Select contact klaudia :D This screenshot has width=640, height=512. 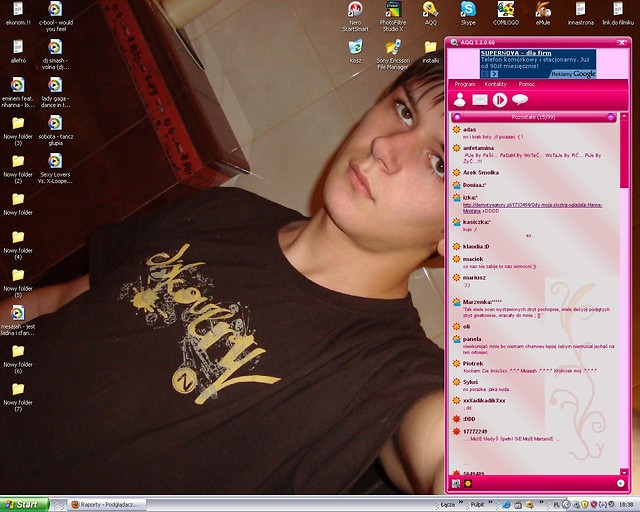[x=534, y=247]
